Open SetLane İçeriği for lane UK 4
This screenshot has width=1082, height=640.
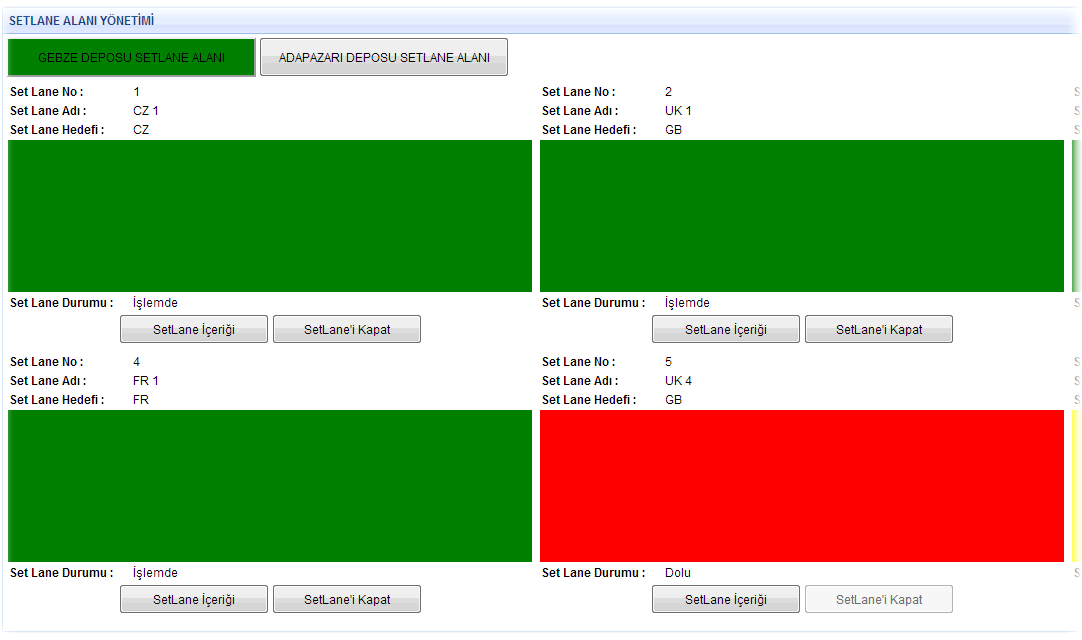point(725,600)
